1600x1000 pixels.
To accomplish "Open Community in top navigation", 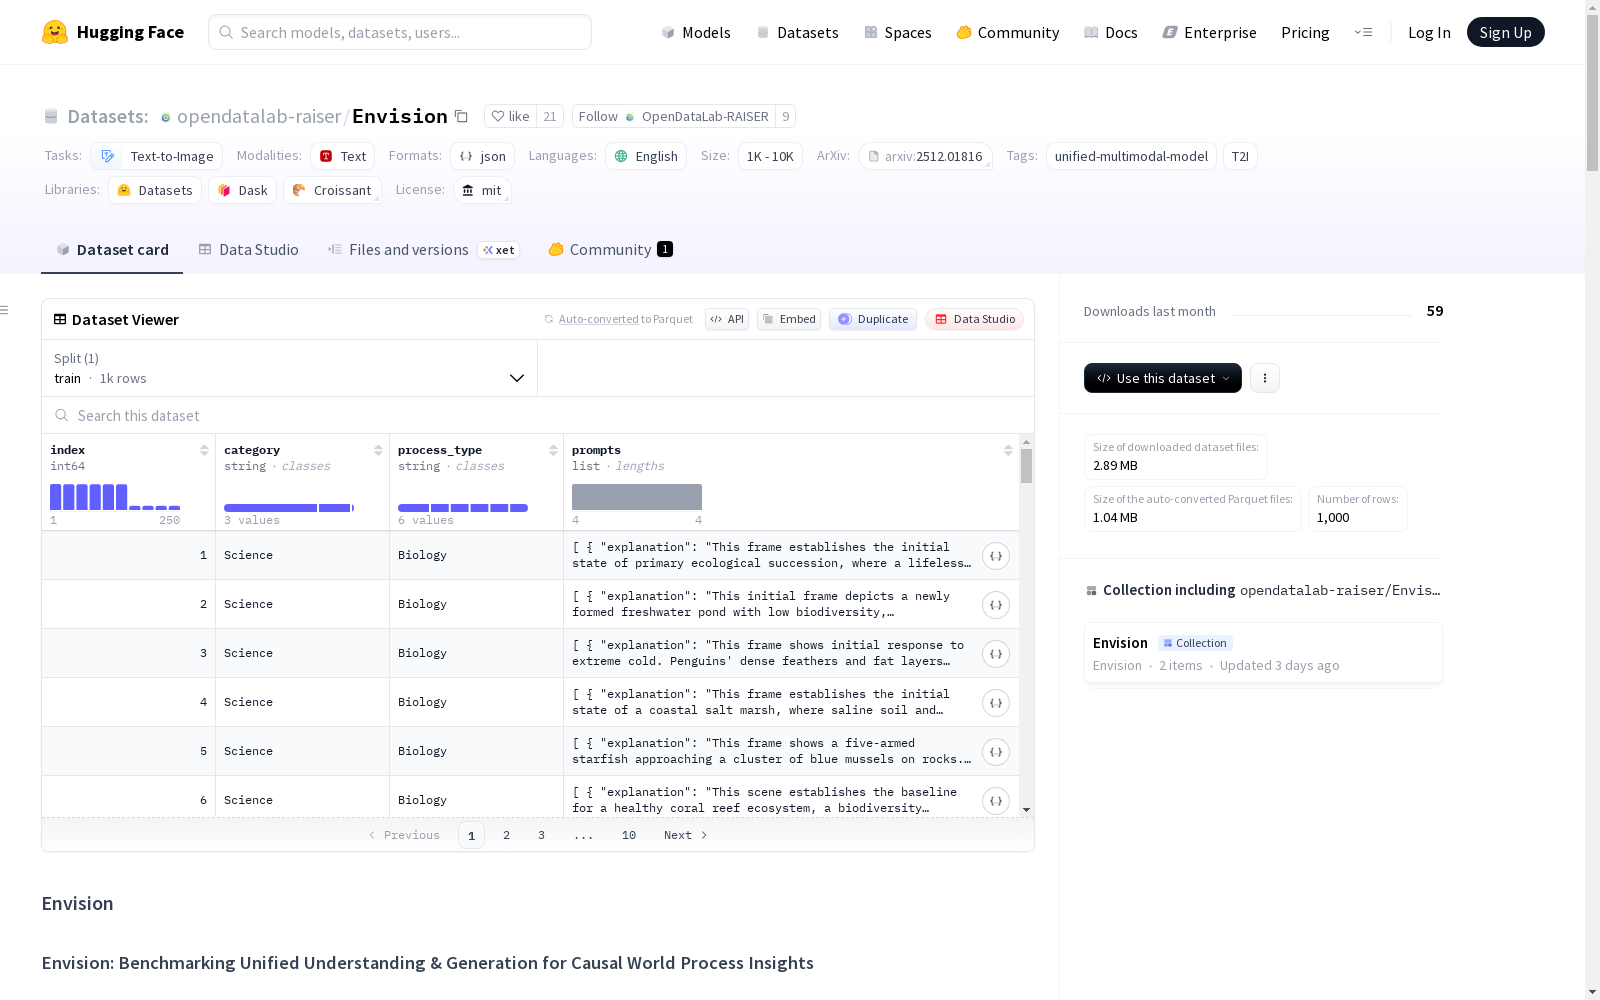I will point(1008,32).
